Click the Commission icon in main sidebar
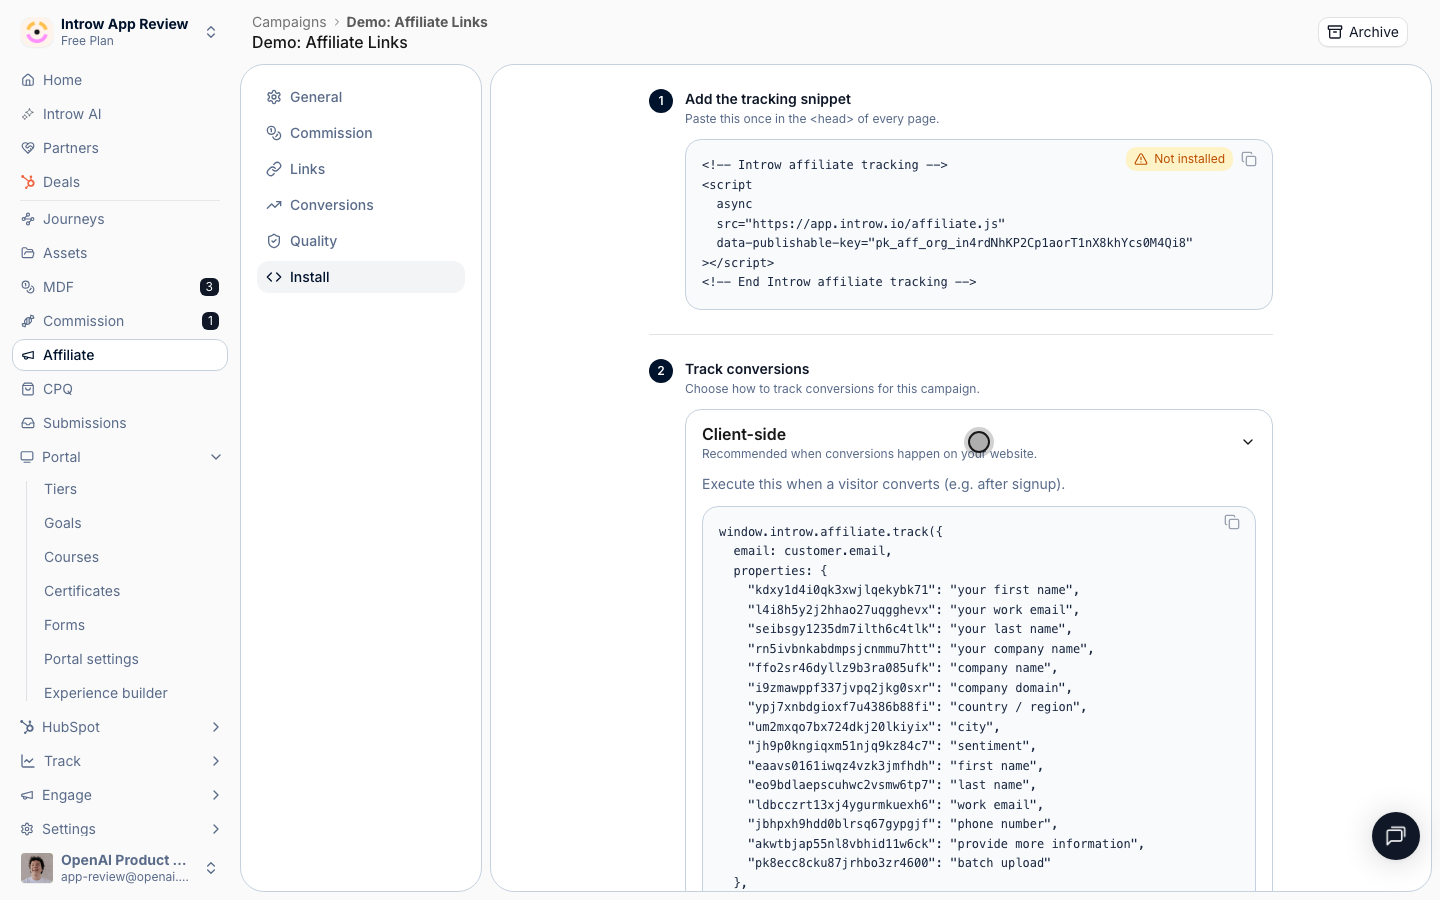The width and height of the screenshot is (1440, 900). tap(28, 321)
